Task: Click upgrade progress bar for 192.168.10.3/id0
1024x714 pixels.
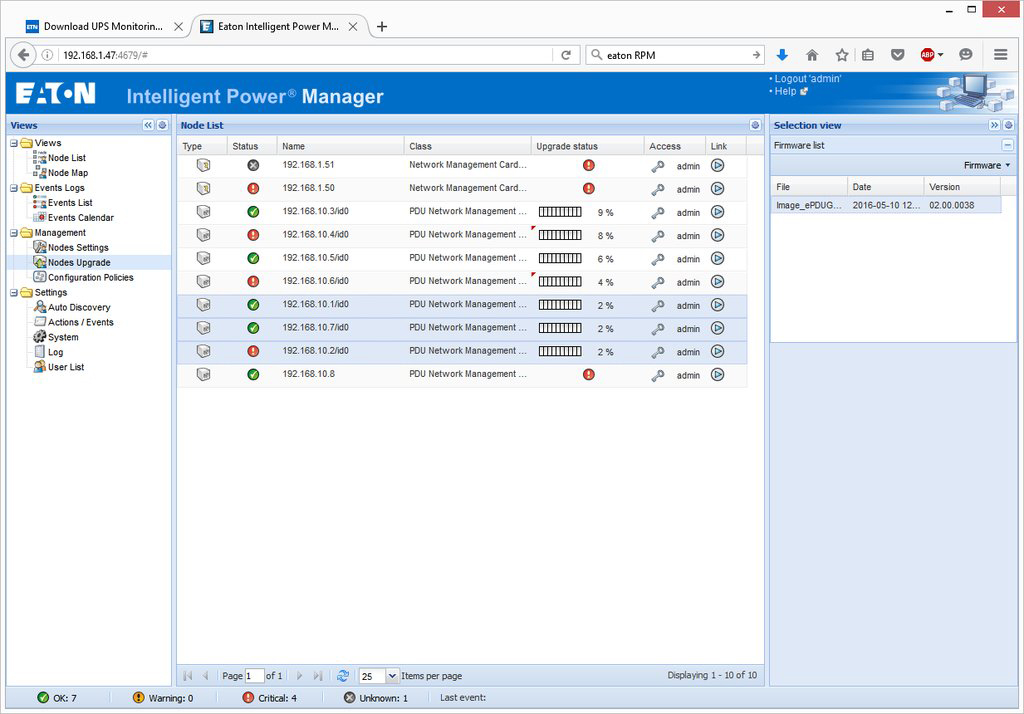Action: (x=560, y=212)
